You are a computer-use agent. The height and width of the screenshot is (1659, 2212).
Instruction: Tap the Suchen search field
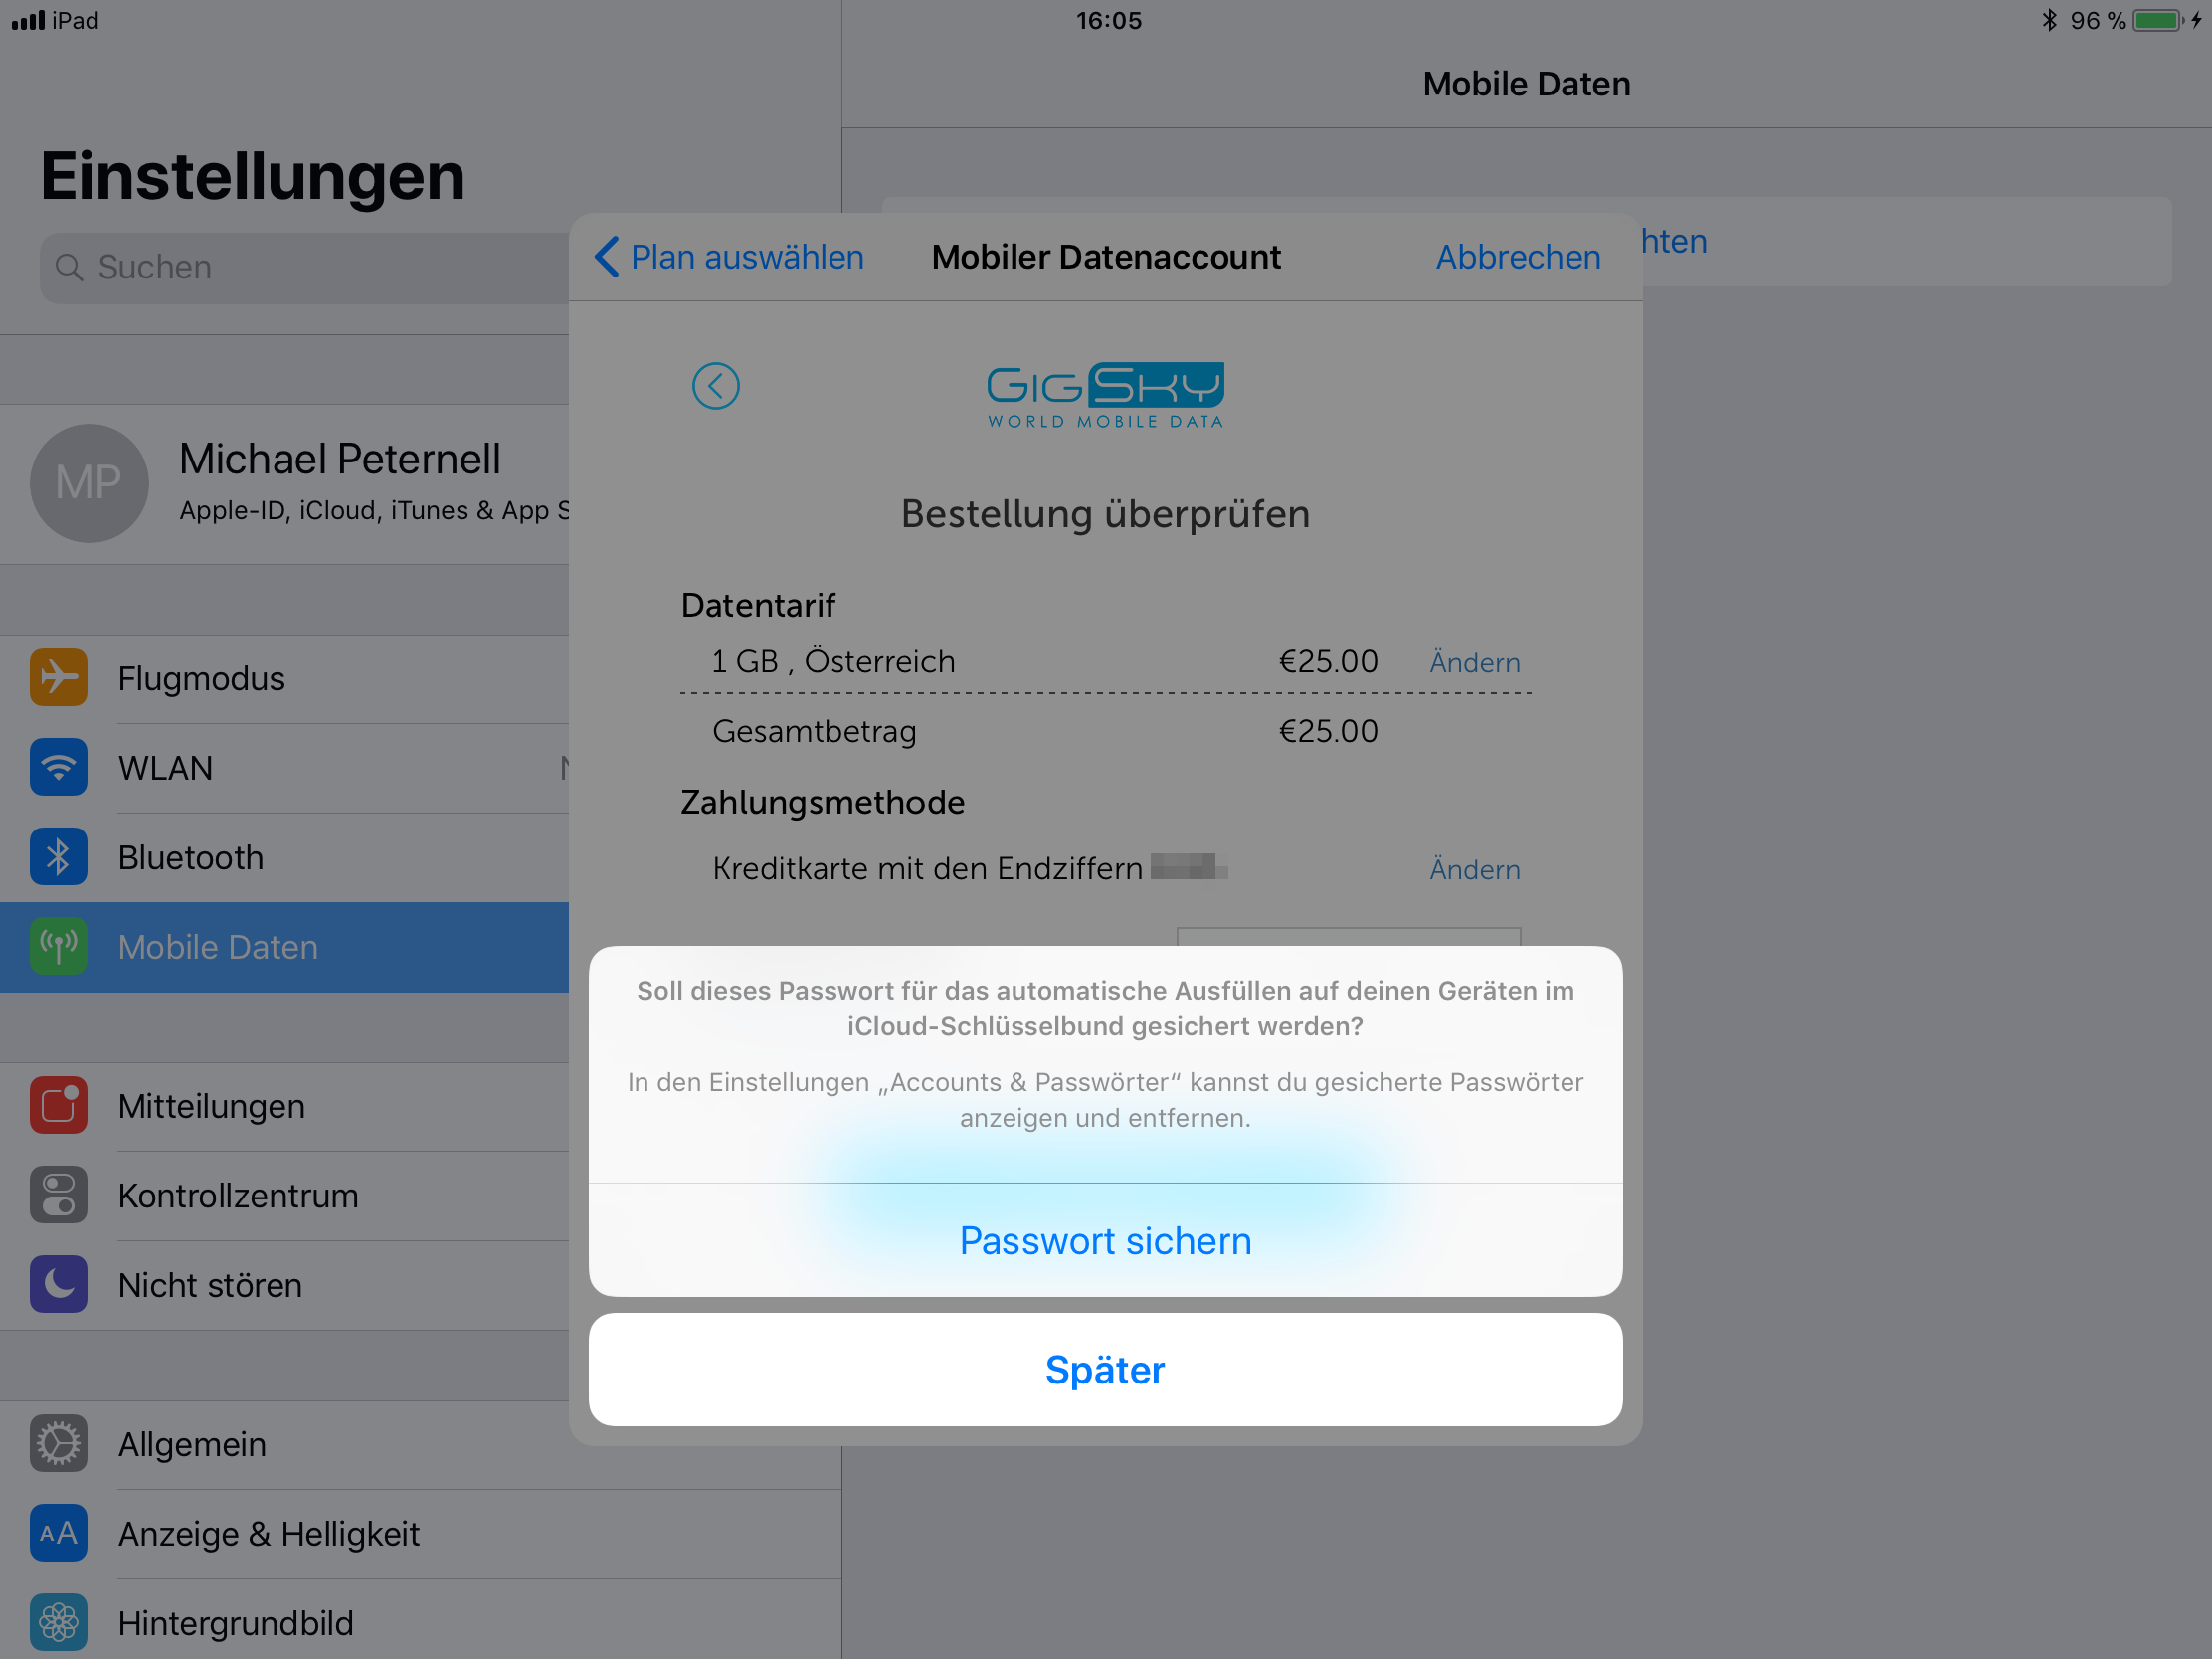(305, 268)
